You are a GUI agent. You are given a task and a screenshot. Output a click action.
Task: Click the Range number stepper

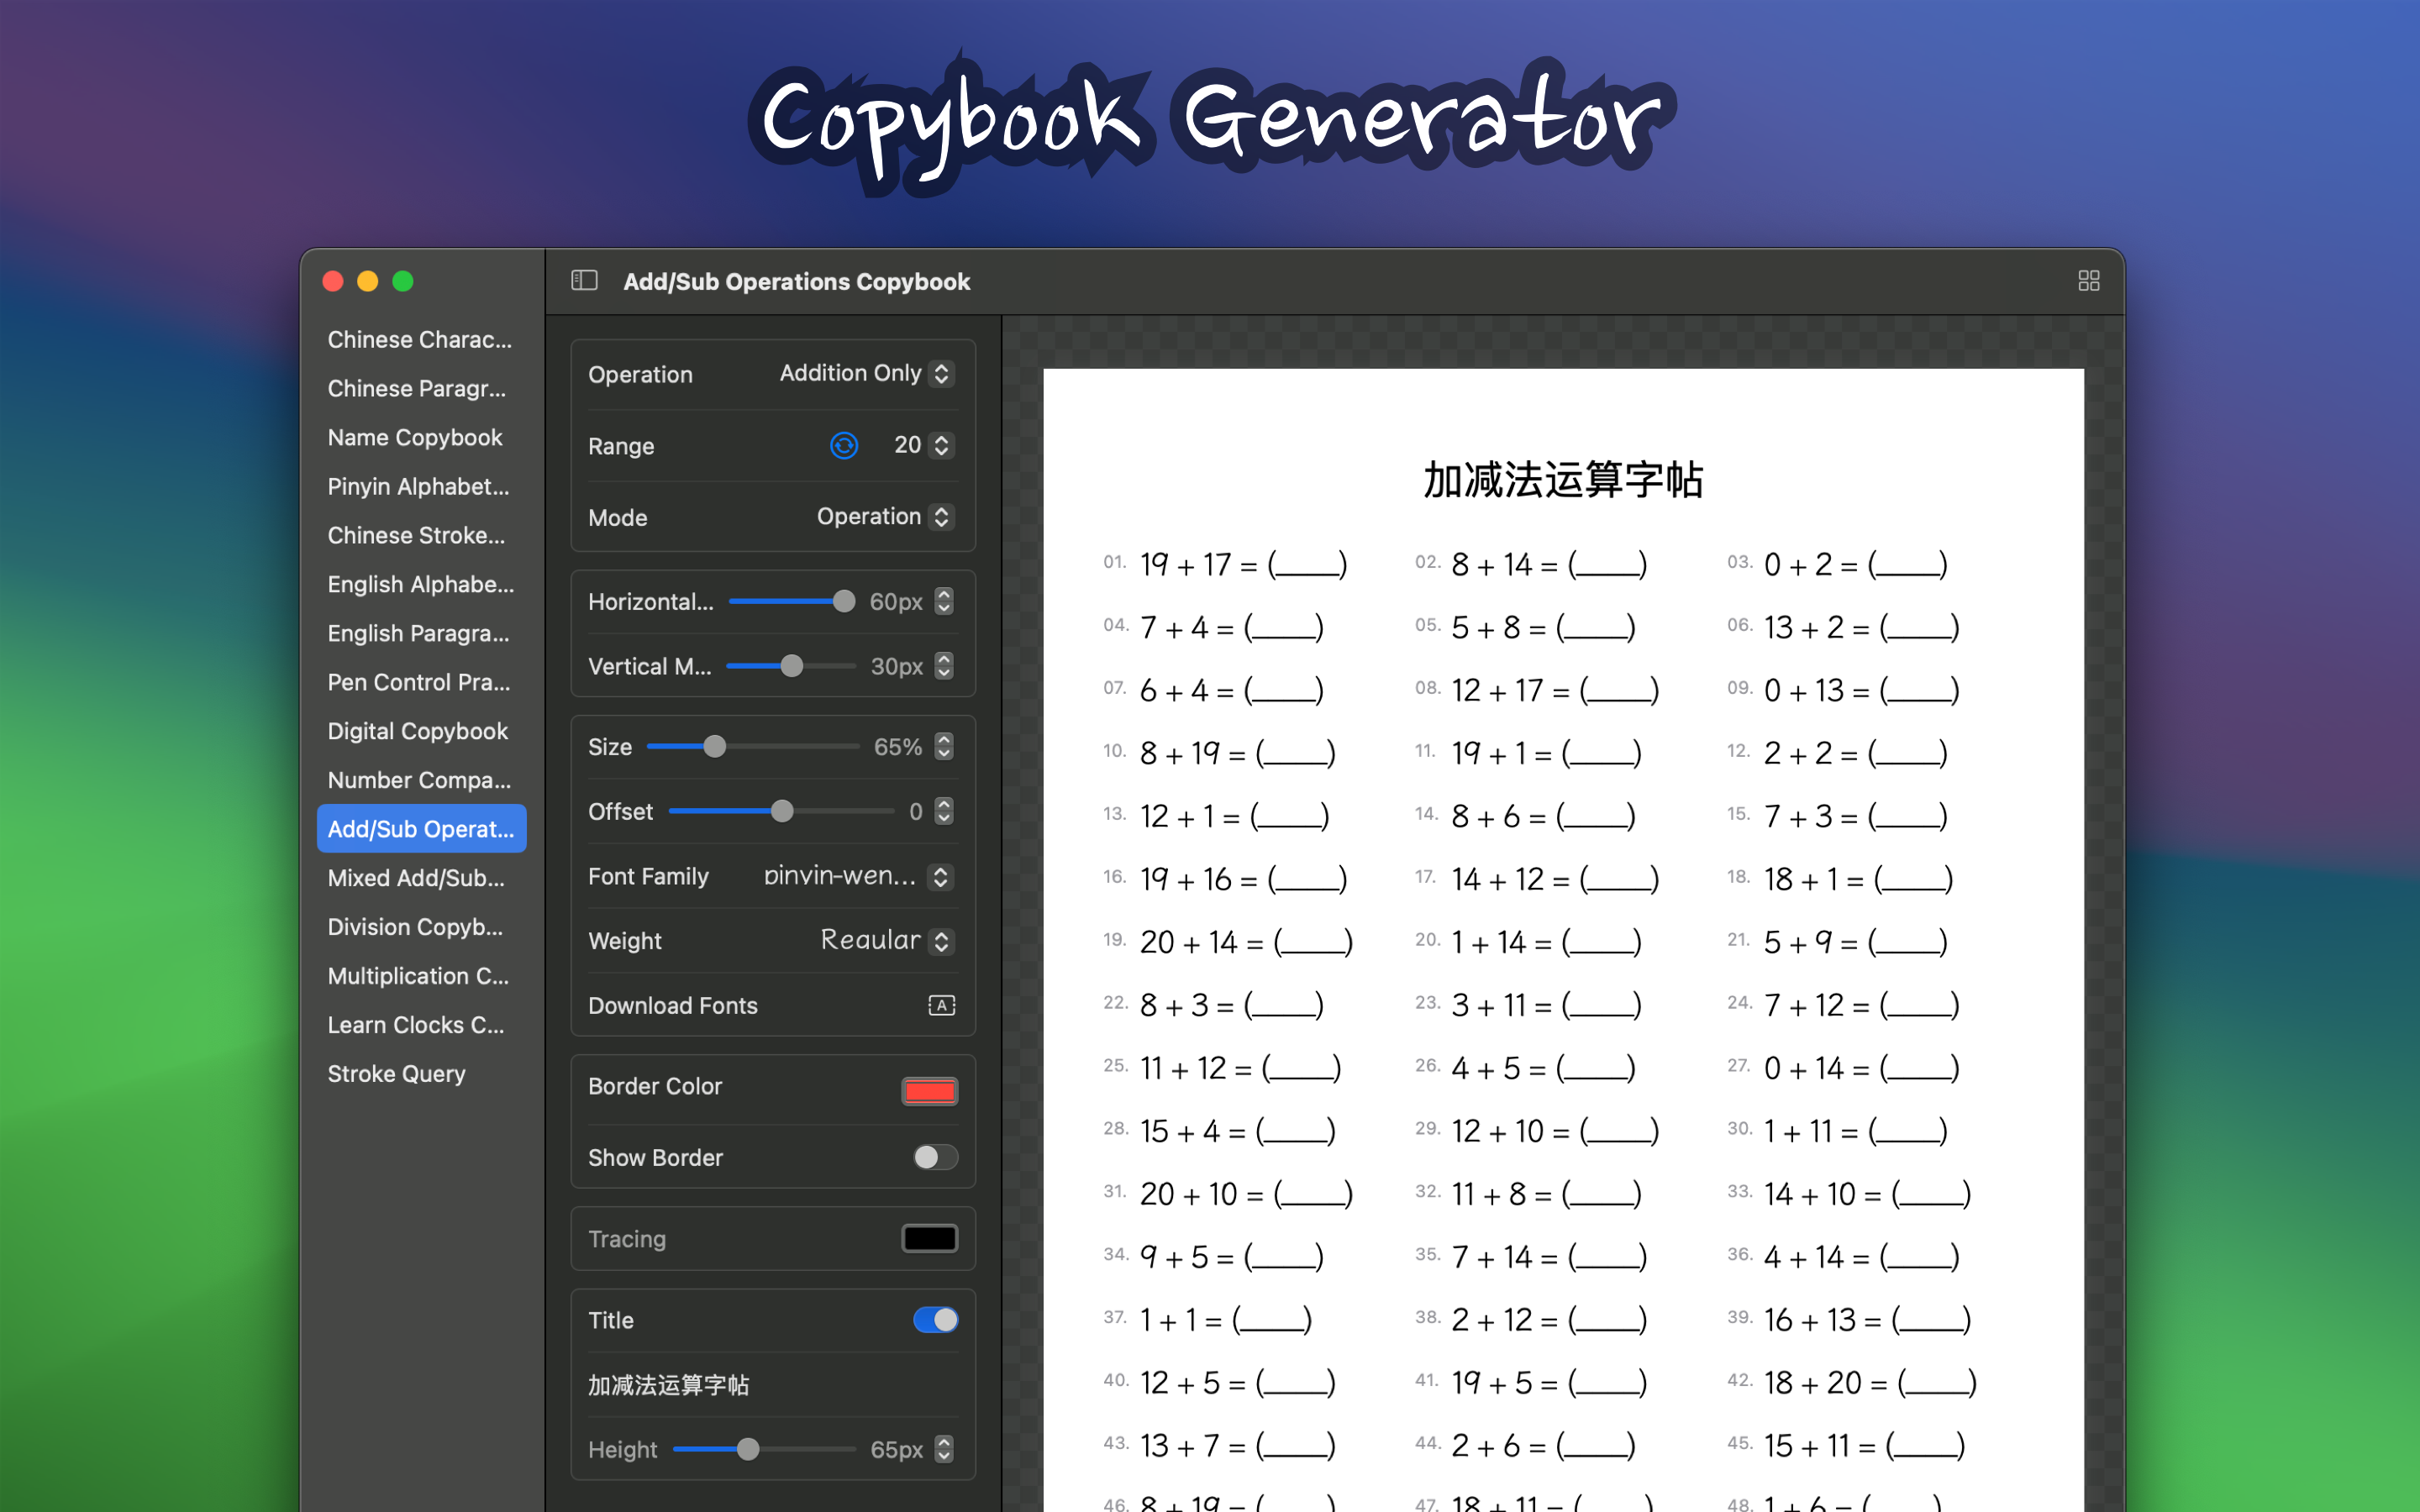(939, 446)
